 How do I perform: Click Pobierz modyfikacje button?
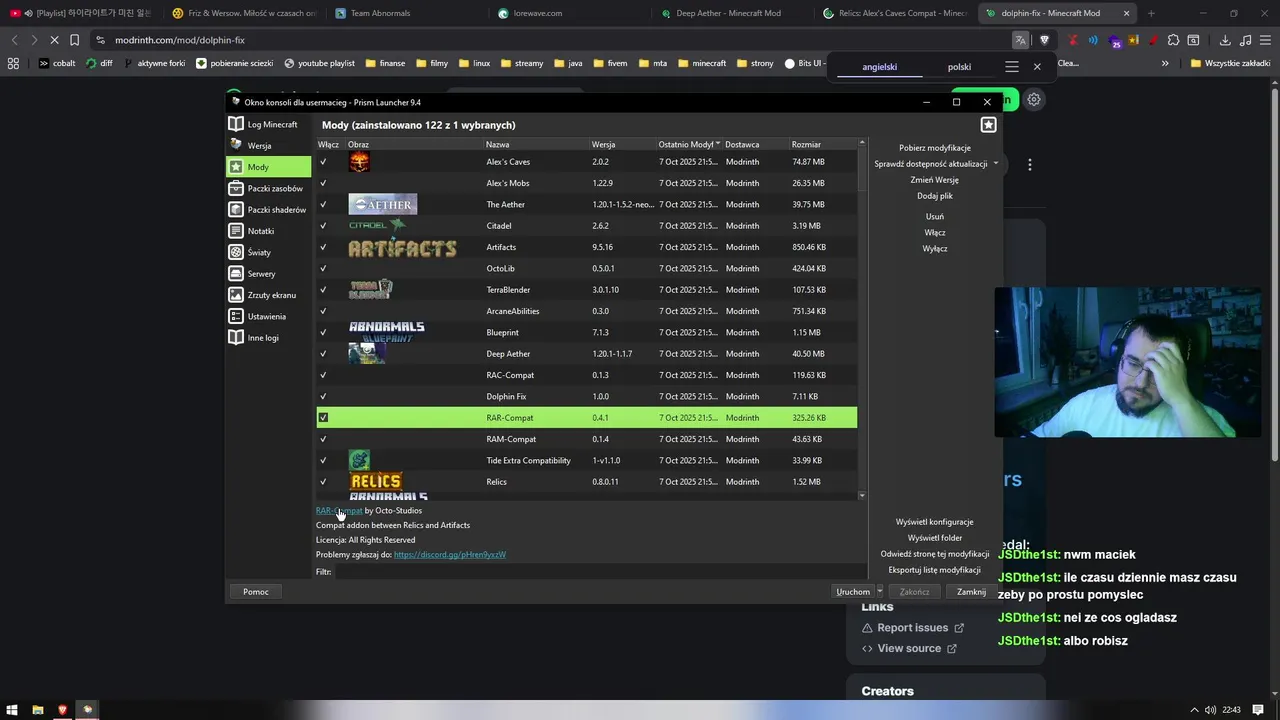pyautogui.click(x=935, y=148)
